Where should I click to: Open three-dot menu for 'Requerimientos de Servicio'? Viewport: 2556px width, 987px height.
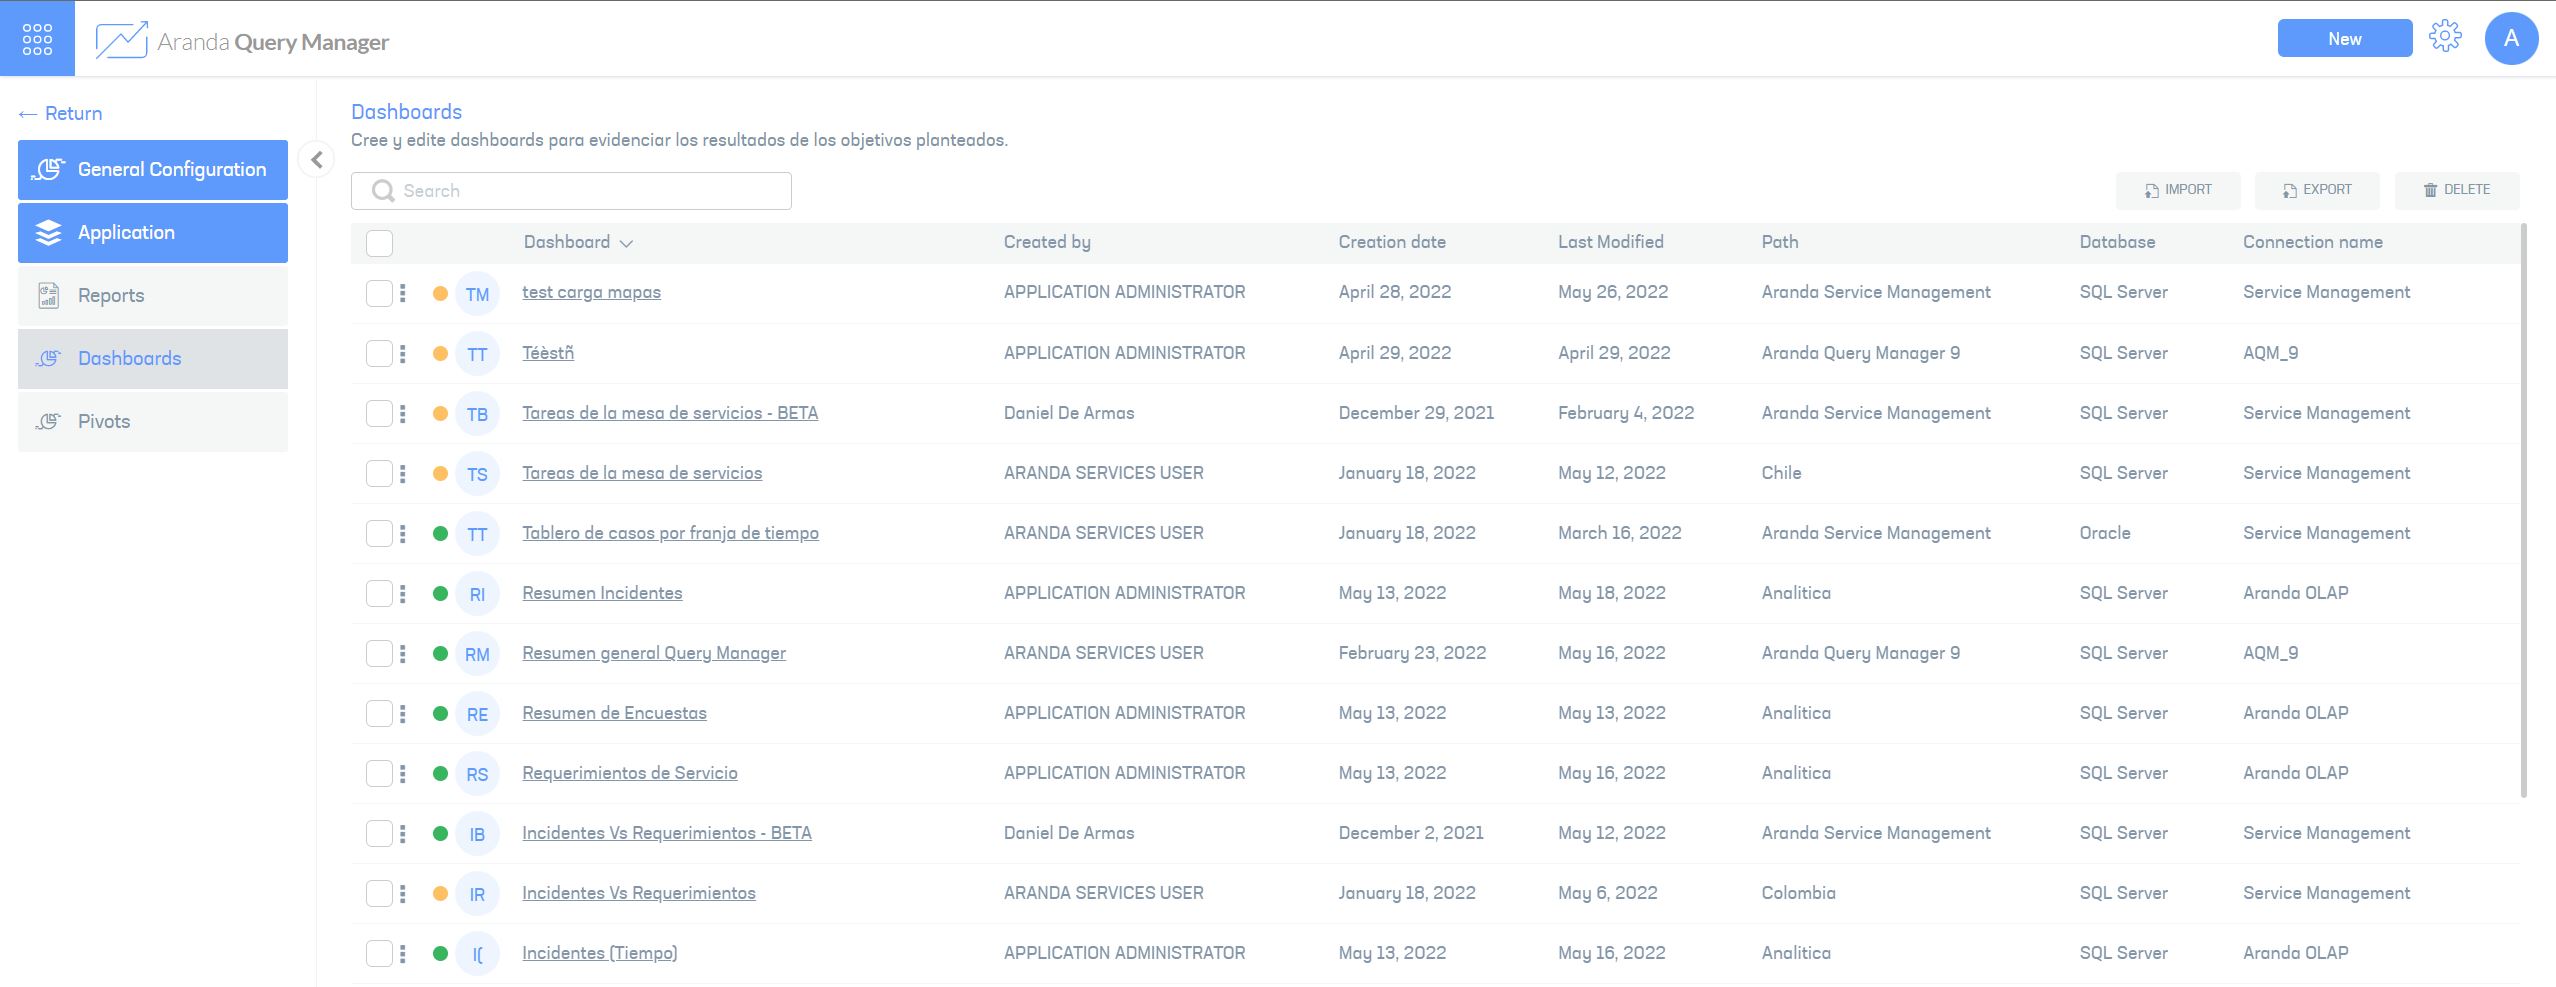point(403,773)
